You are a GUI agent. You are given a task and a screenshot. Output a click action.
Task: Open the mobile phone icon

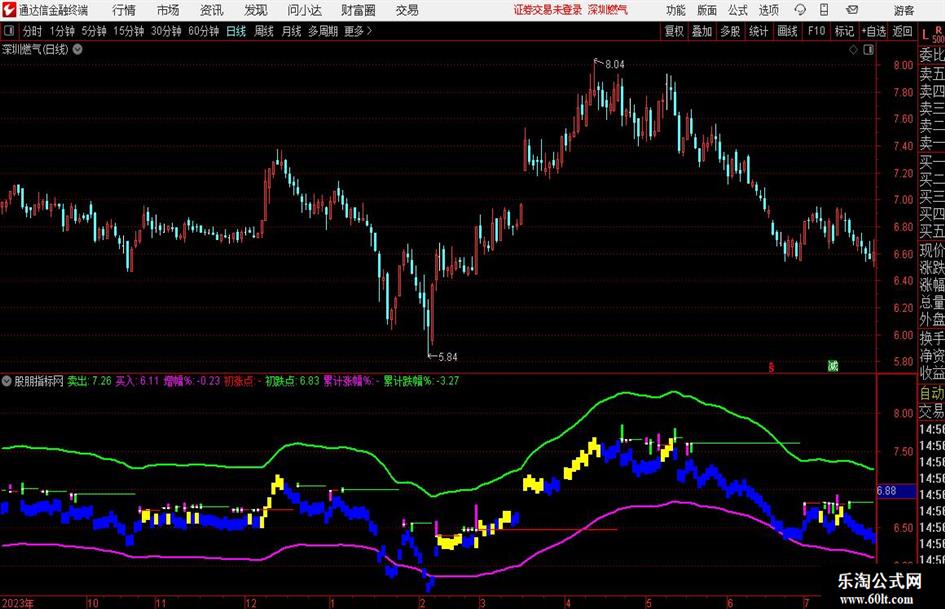tap(824, 10)
